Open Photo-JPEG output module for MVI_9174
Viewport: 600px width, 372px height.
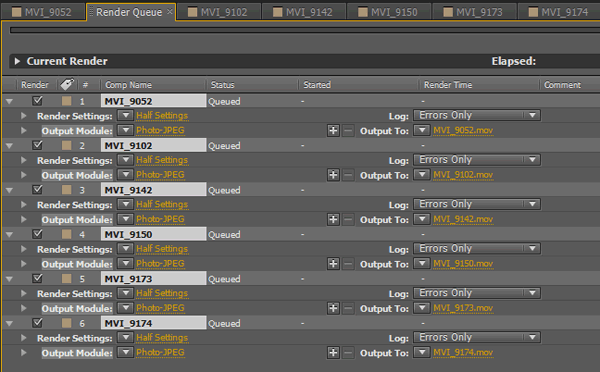click(x=160, y=352)
